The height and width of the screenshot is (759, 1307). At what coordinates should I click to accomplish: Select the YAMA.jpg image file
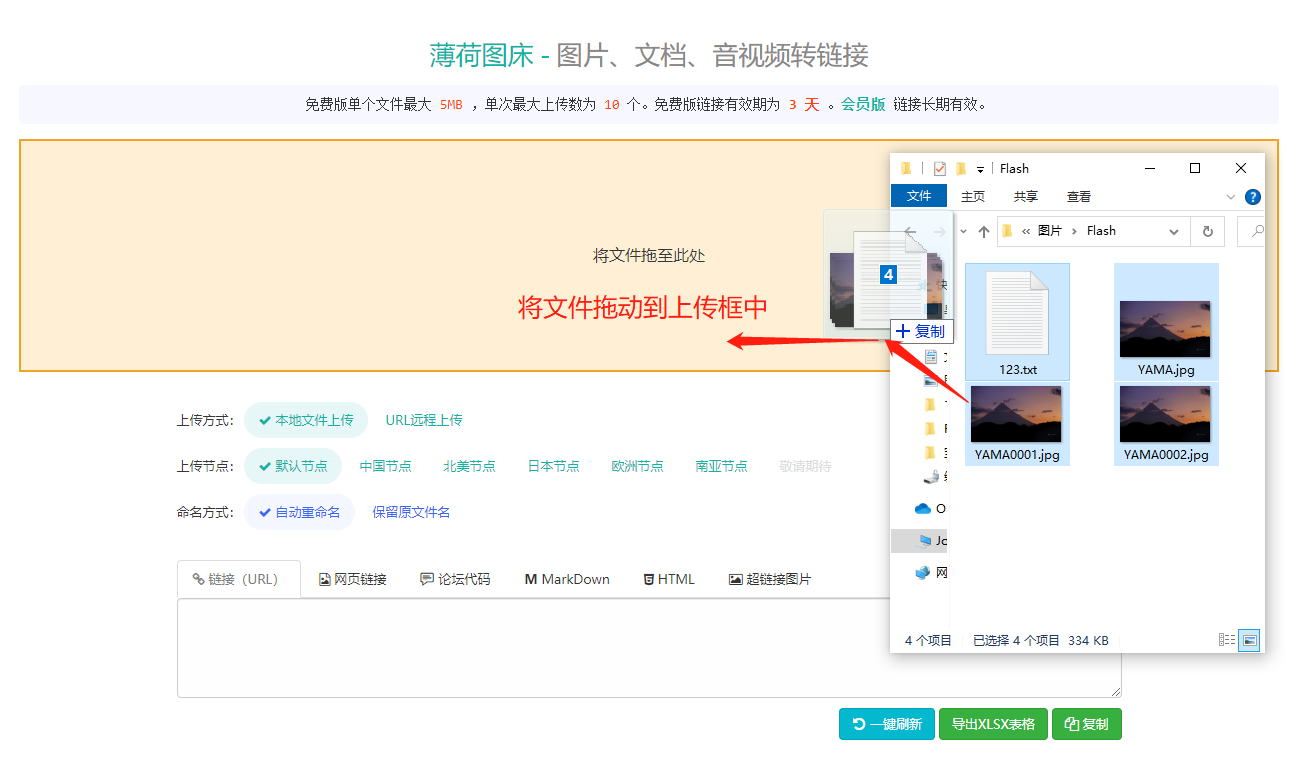click(x=1166, y=322)
